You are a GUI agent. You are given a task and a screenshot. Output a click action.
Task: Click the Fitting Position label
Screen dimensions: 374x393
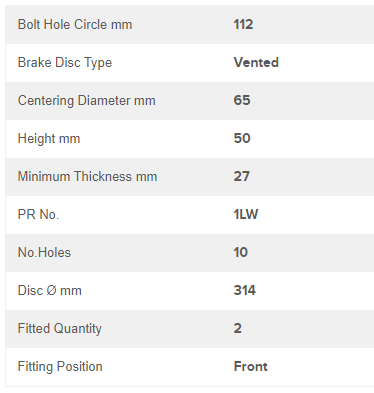pyautogui.click(x=60, y=367)
